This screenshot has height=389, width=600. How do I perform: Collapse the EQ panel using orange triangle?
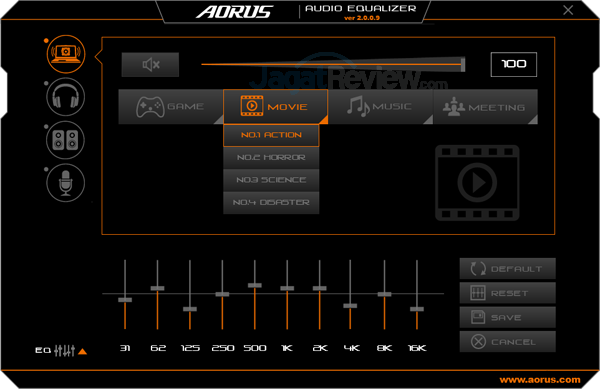(x=82, y=351)
